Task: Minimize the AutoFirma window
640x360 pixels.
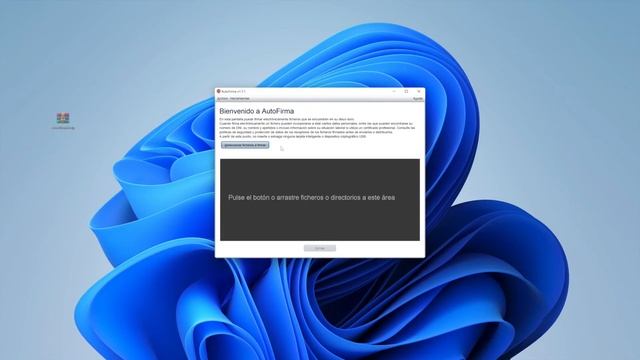Action: tap(394, 91)
